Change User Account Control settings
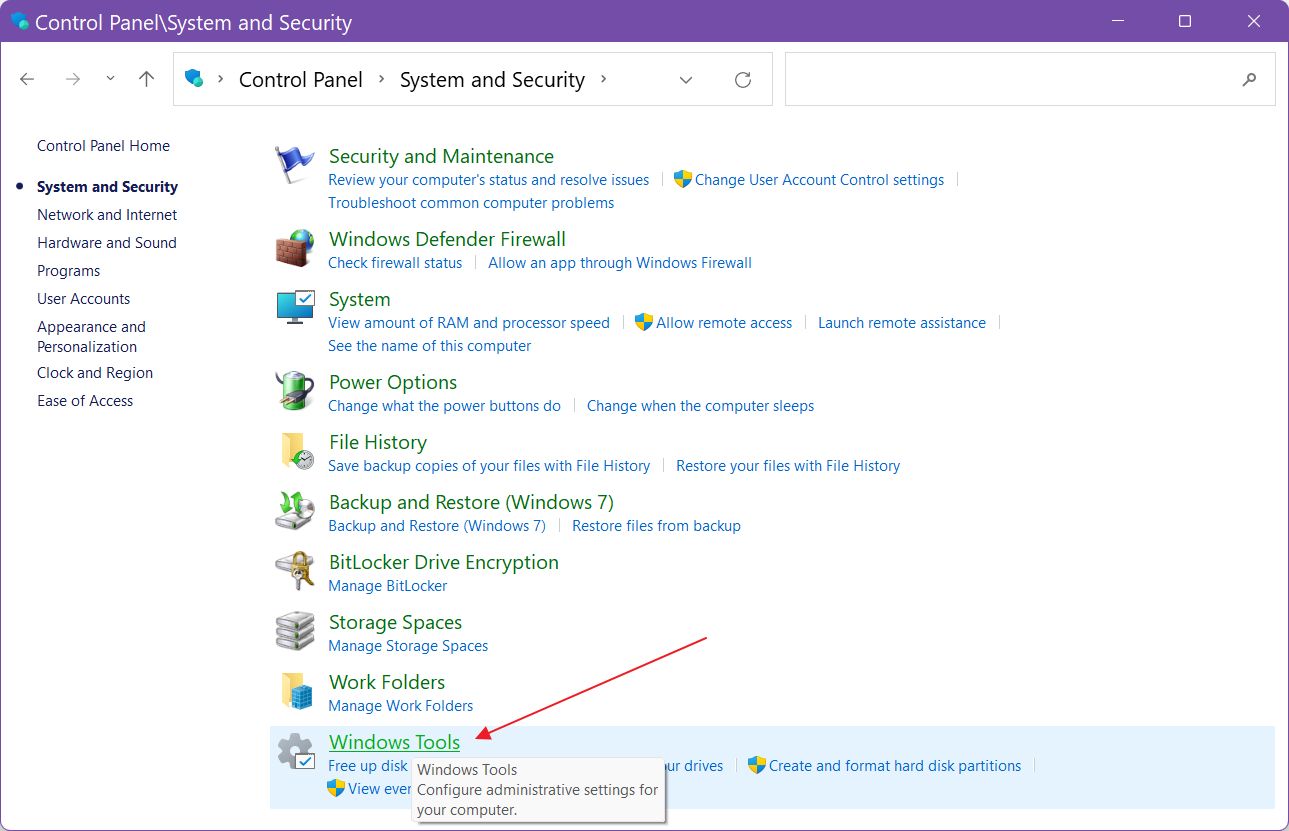The image size is (1289, 831). [819, 180]
